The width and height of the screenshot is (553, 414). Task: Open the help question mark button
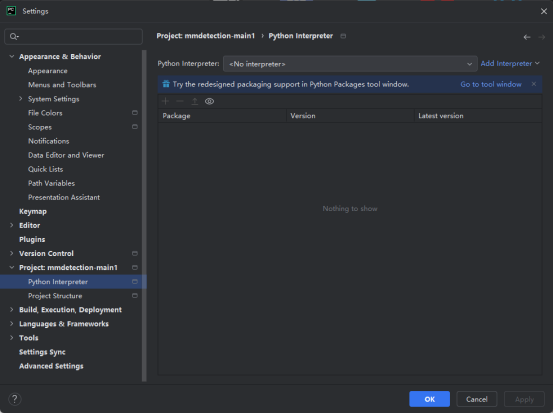14,399
